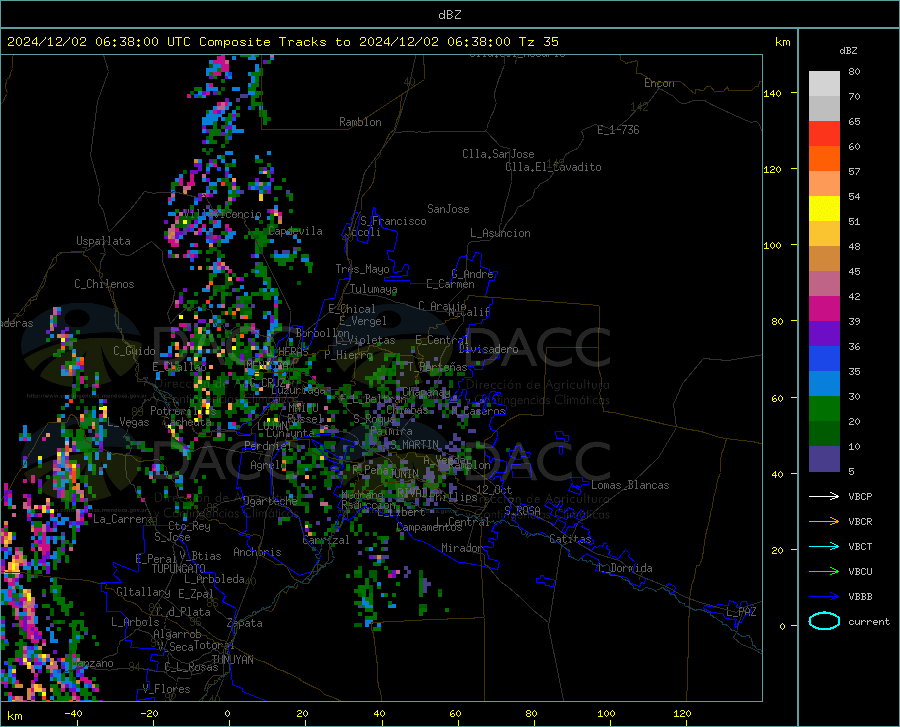The height and width of the screenshot is (727, 900).
Task: Pick the slate purple 5–10 dBZ swatch
Action: click(x=824, y=459)
